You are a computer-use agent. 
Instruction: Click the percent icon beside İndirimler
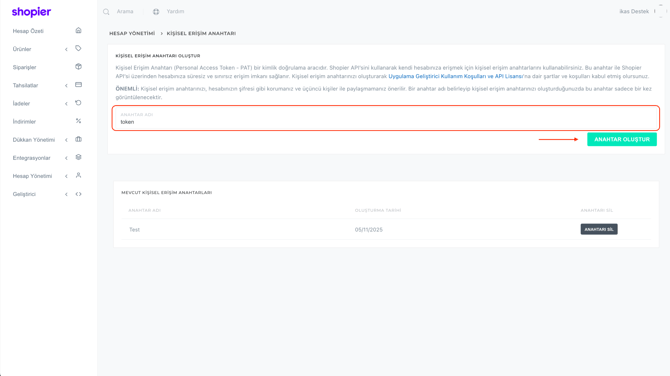click(x=78, y=121)
